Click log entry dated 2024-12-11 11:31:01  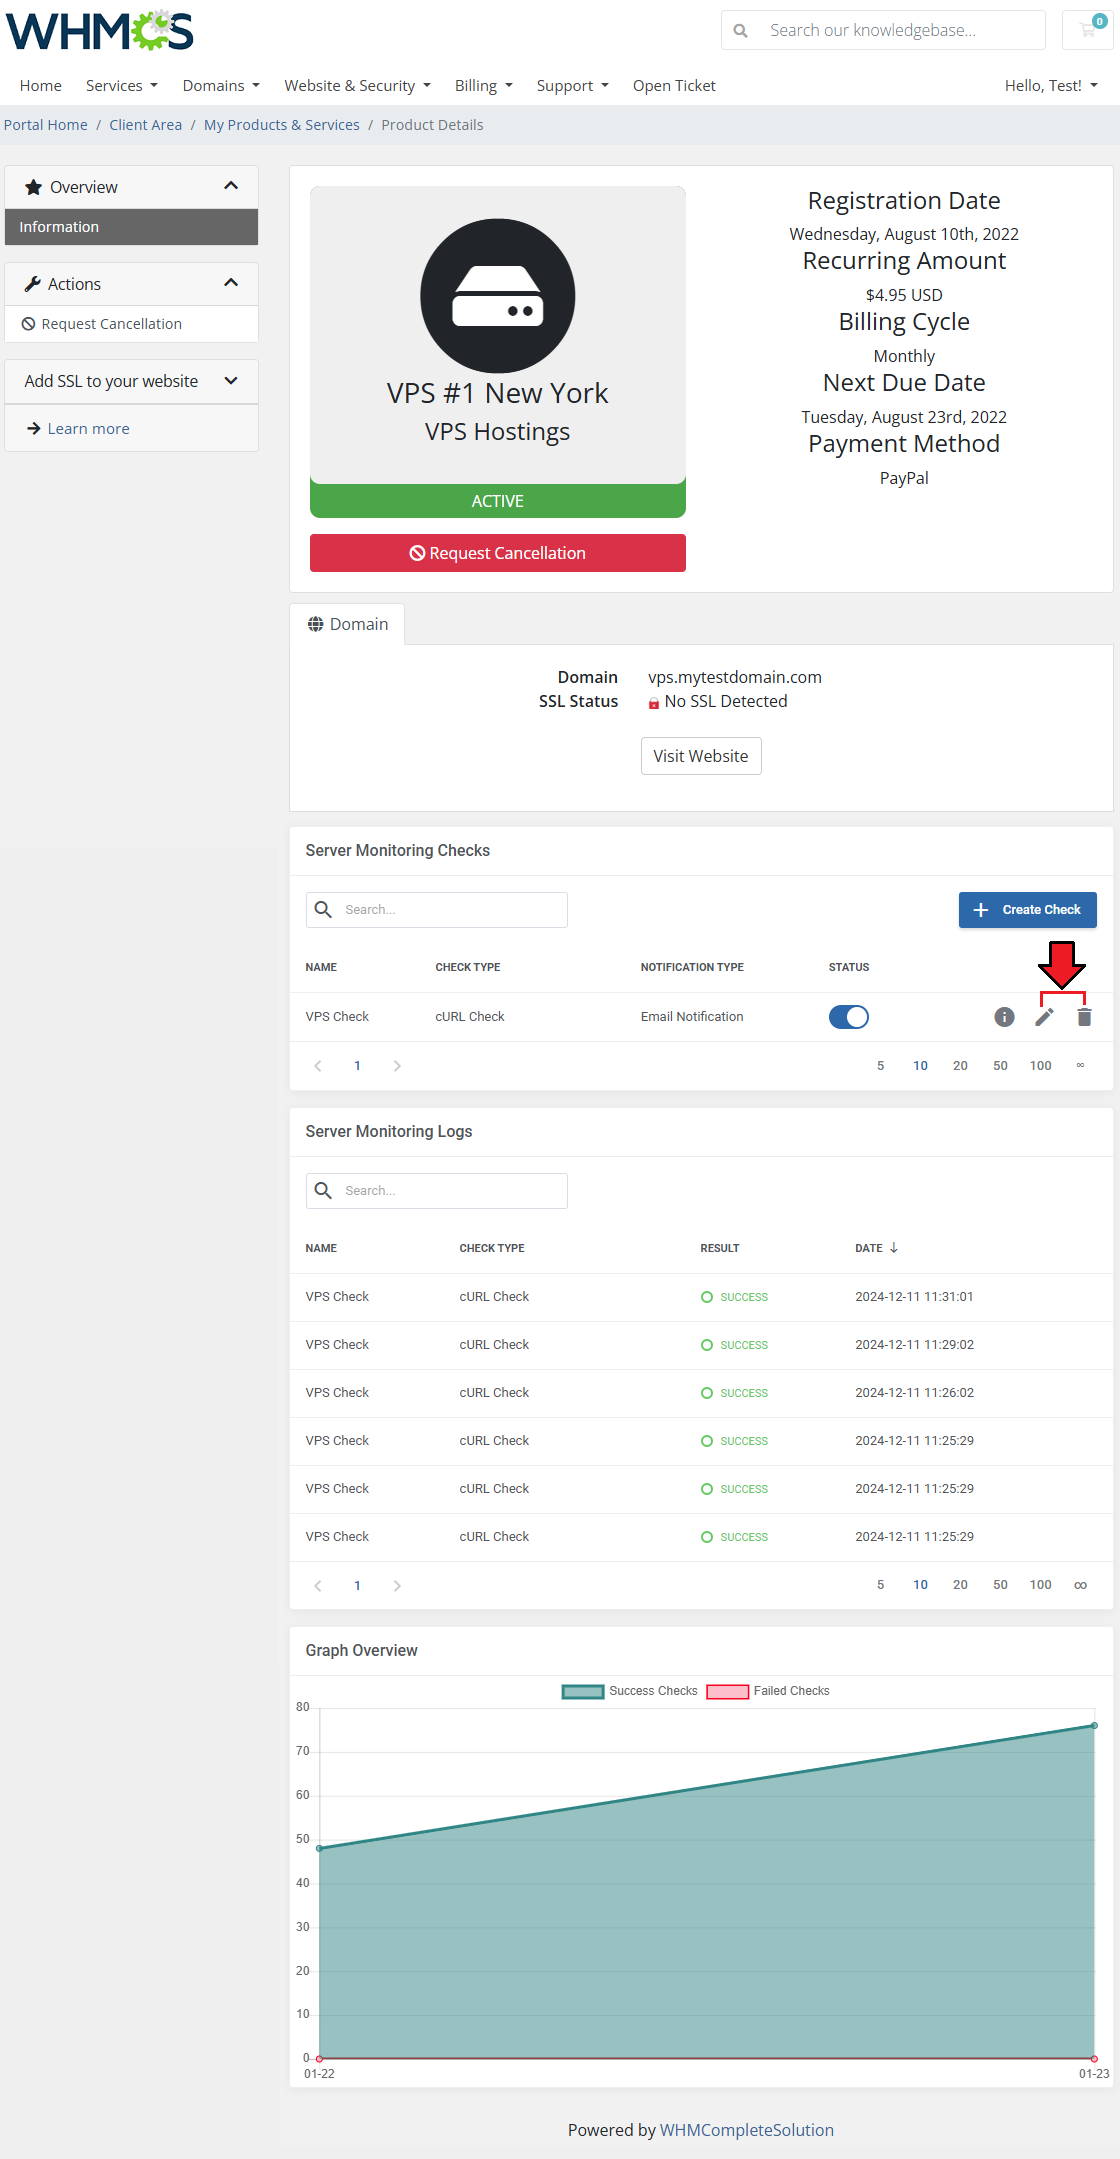coord(701,1297)
